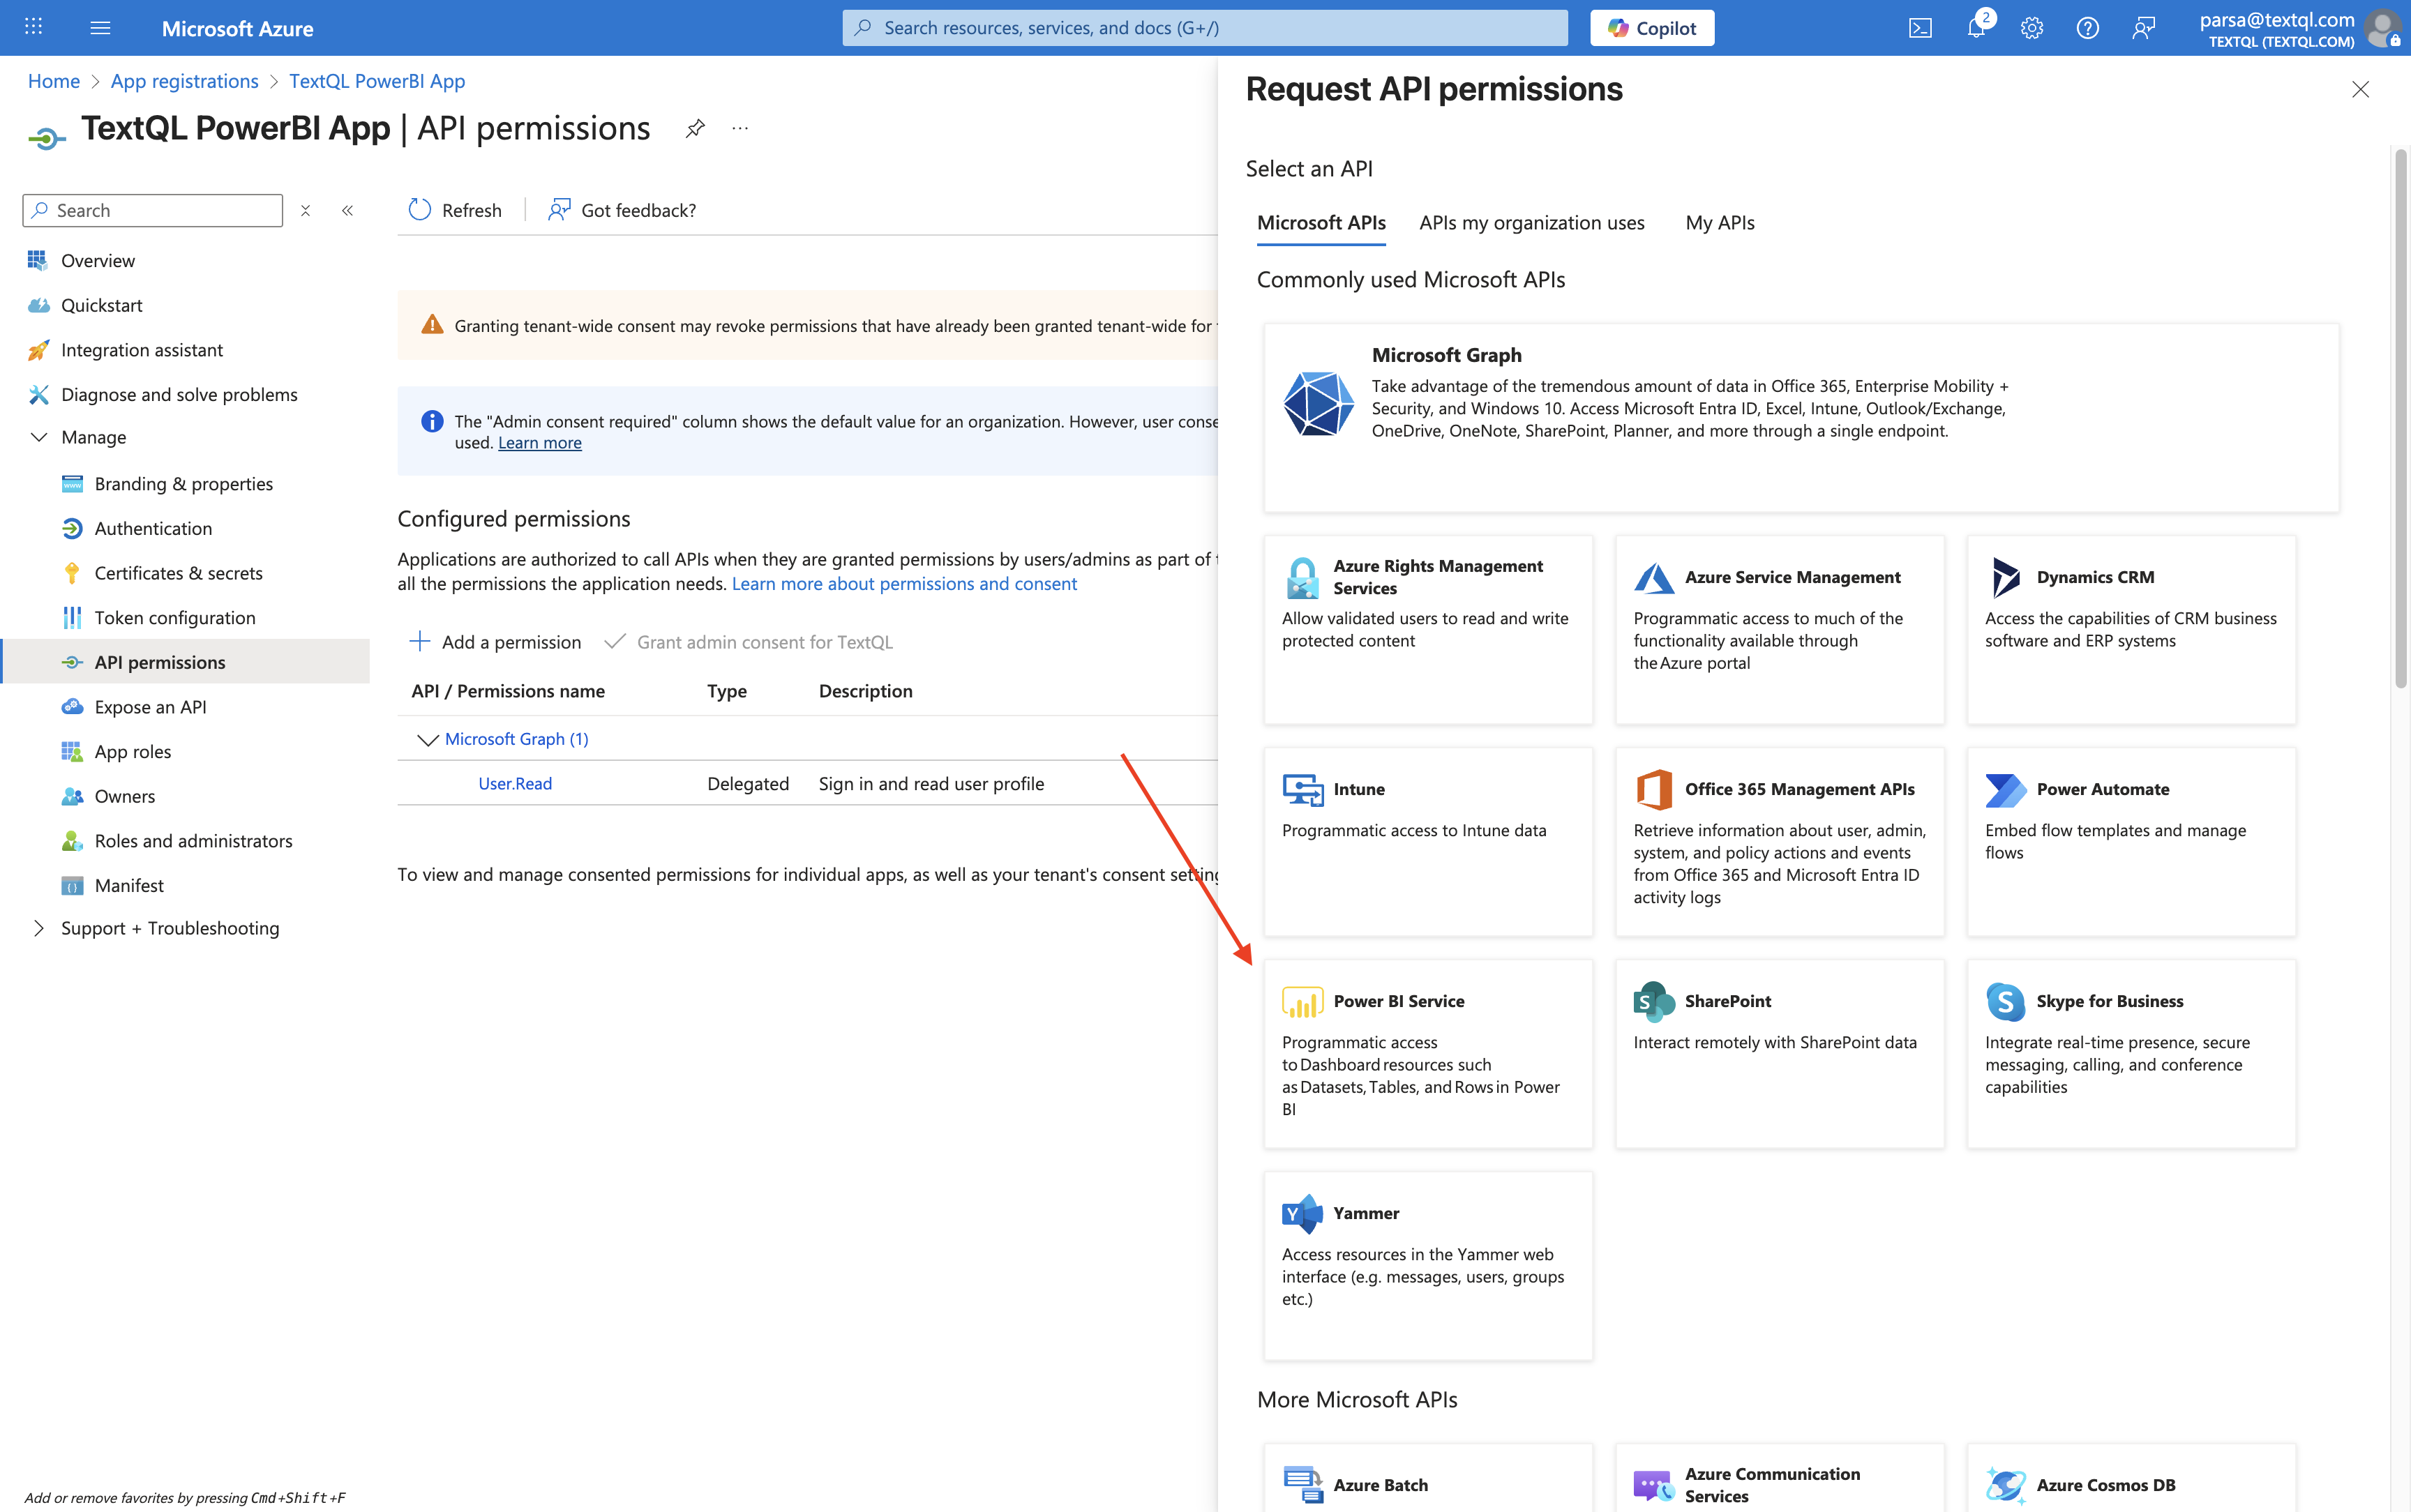Open portal settings gear icon
The width and height of the screenshot is (2411, 1512).
click(x=2031, y=28)
